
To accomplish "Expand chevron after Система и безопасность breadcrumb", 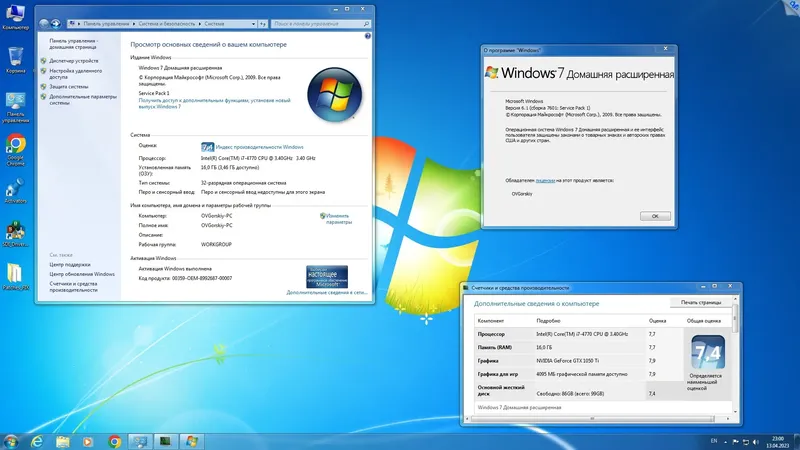I will pos(199,24).
